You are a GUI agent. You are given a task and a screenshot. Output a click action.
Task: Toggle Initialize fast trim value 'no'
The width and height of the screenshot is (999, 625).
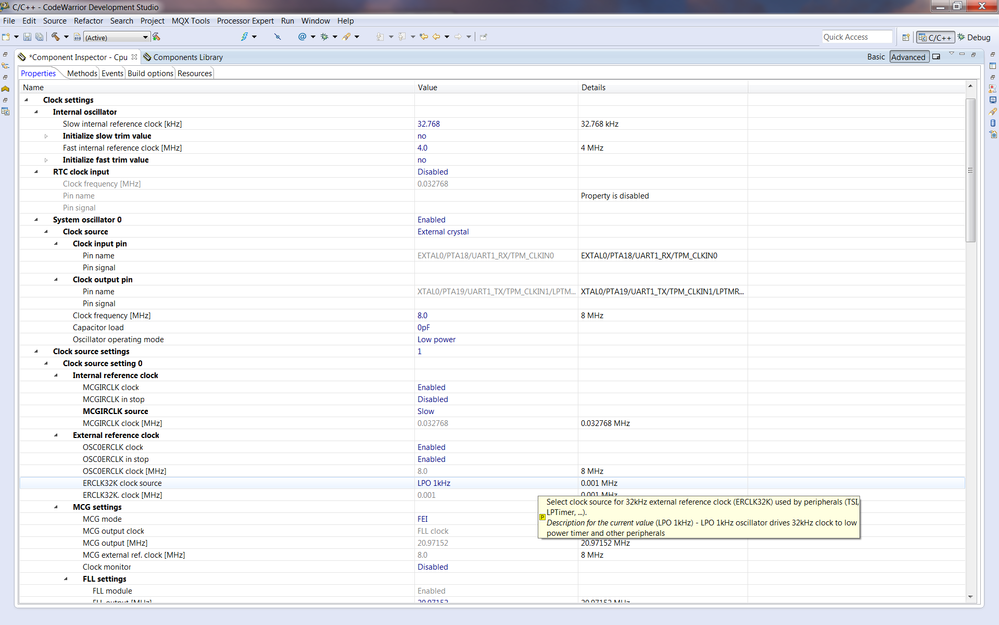pos(422,160)
